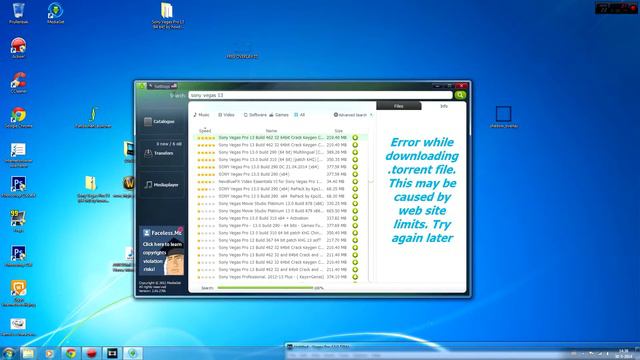Open Windows Media Player from the taskbar
640x360 pixels.
(49, 353)
